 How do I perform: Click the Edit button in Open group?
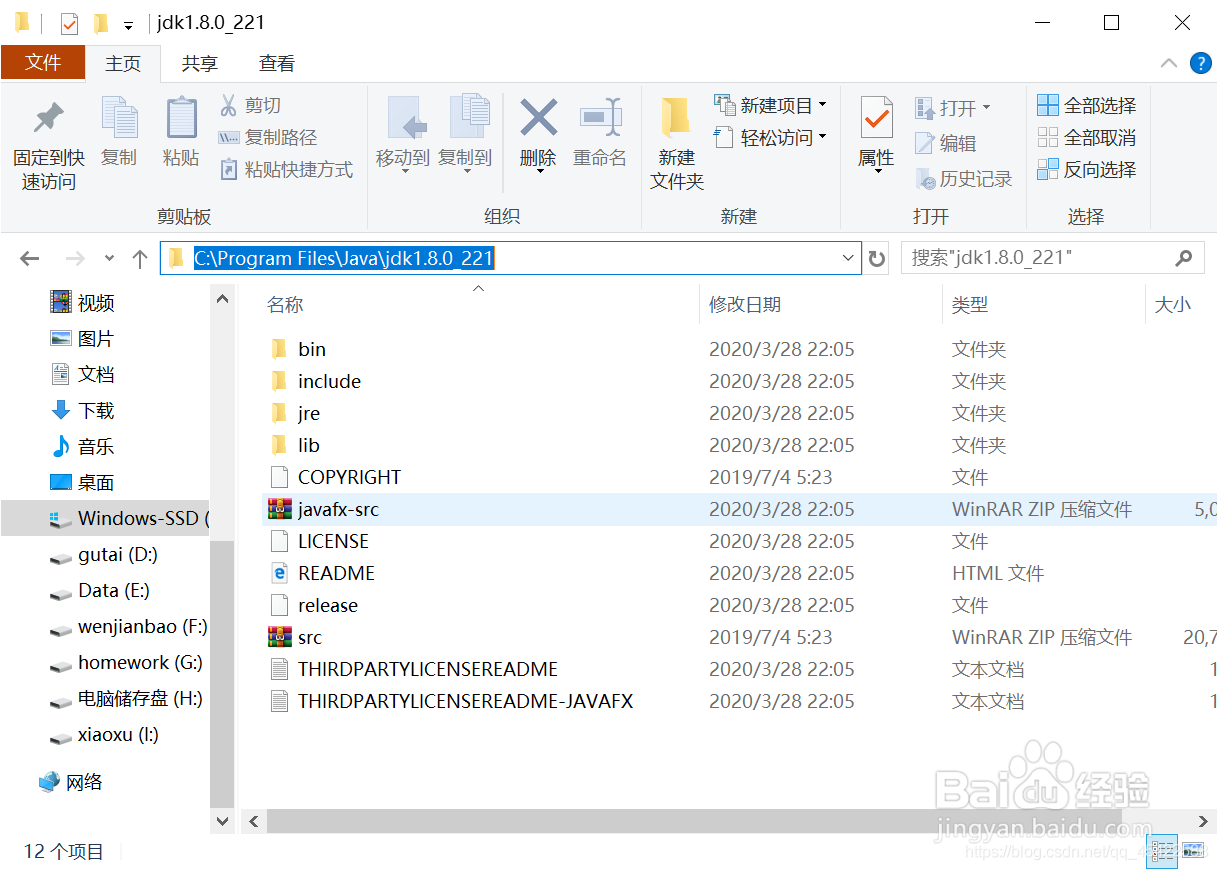point(946,143)
